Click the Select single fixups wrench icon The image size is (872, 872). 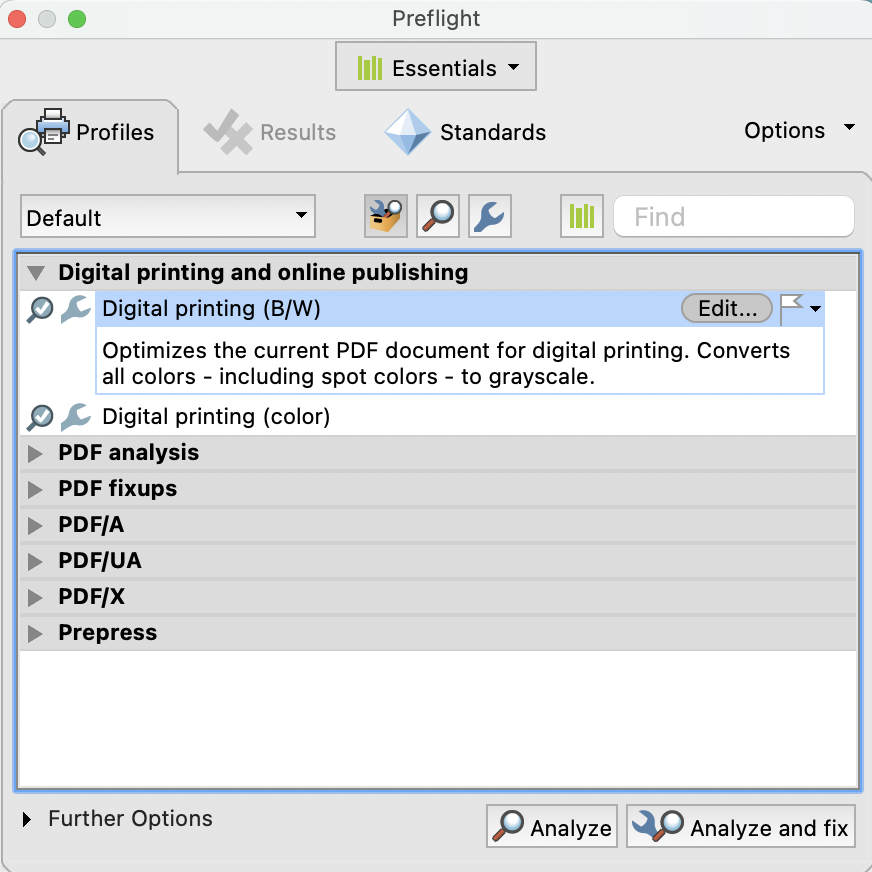coord(490,216)
